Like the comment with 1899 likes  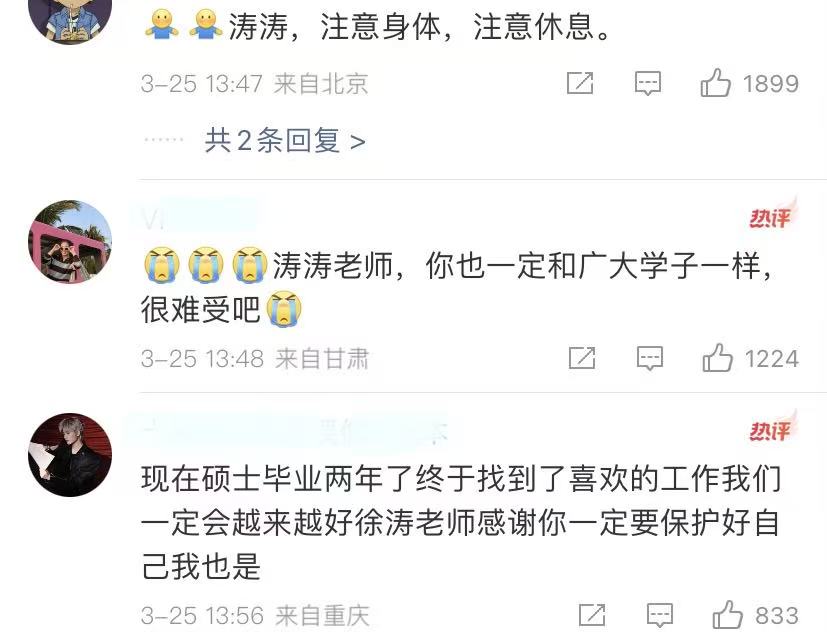(715, 82)
